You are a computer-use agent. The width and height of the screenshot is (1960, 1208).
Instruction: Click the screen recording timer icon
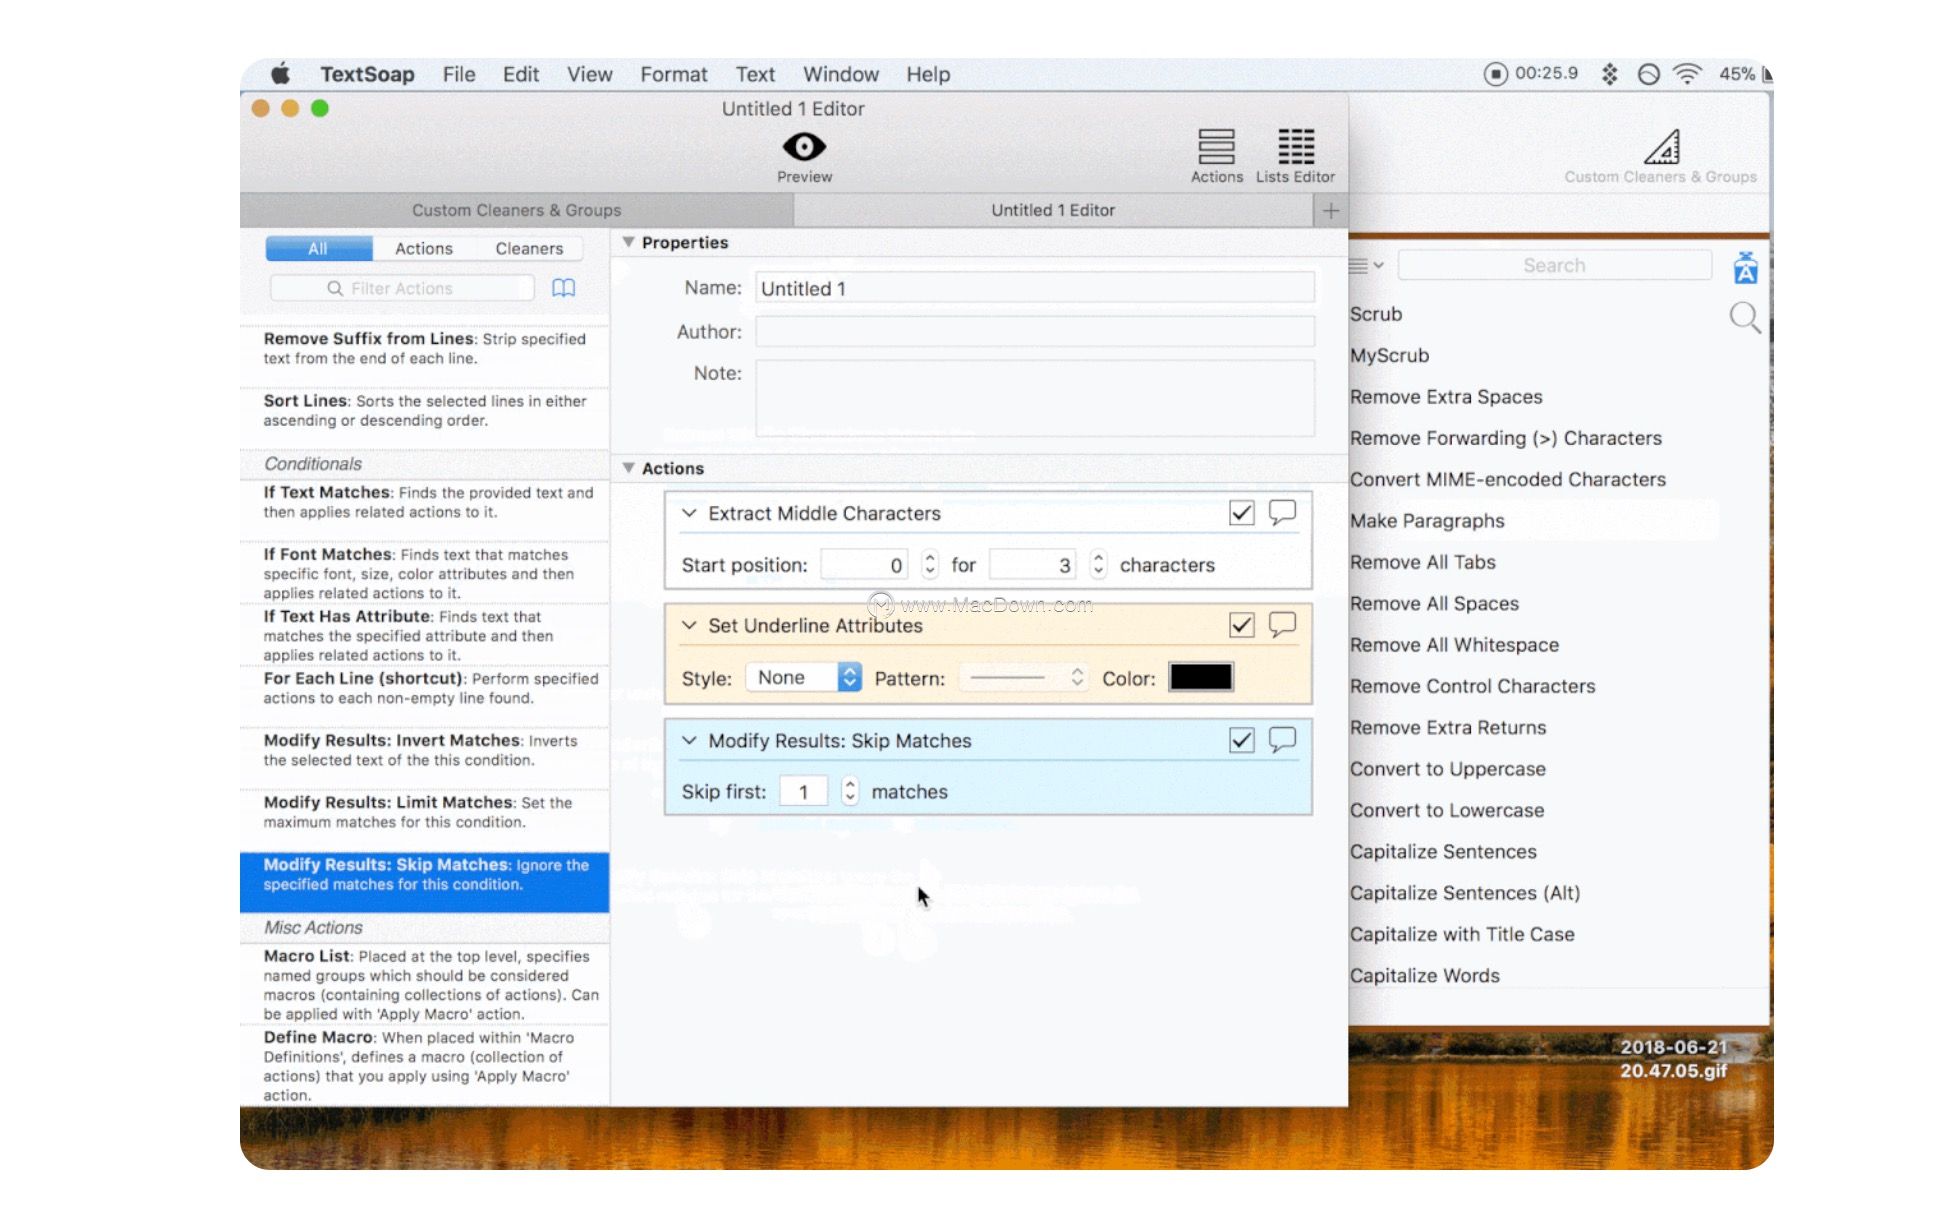point(1495,74)
